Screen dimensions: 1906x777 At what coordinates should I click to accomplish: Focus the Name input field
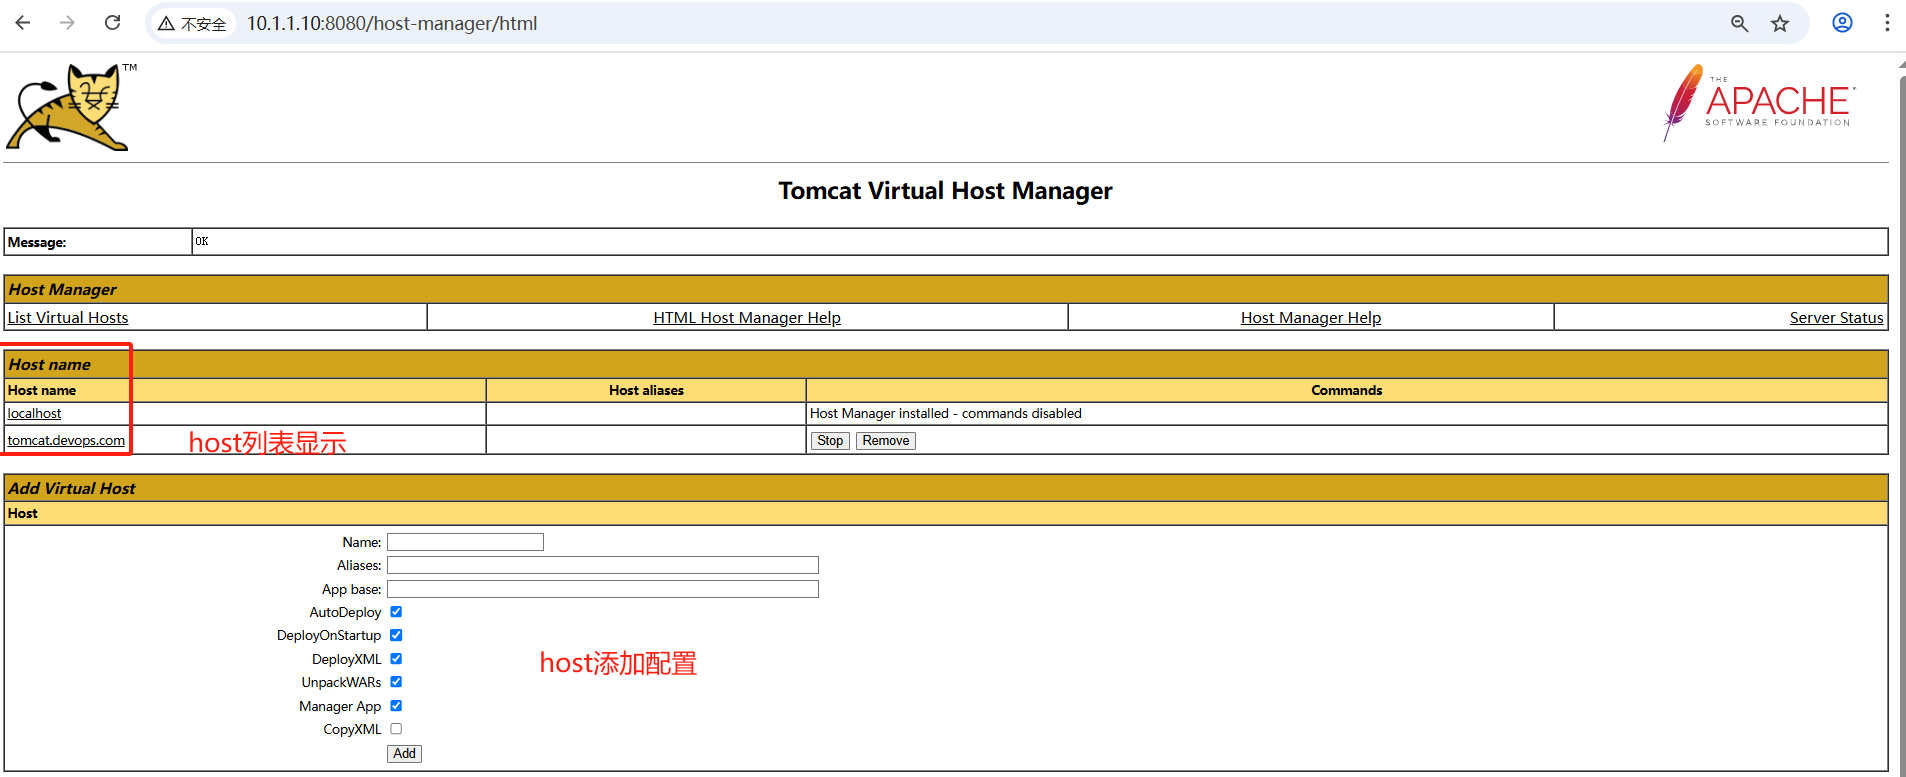click(x=465, y=542)
